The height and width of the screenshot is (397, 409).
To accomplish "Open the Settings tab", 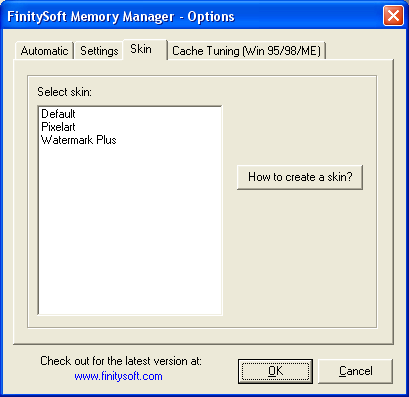I will point(99,51).
